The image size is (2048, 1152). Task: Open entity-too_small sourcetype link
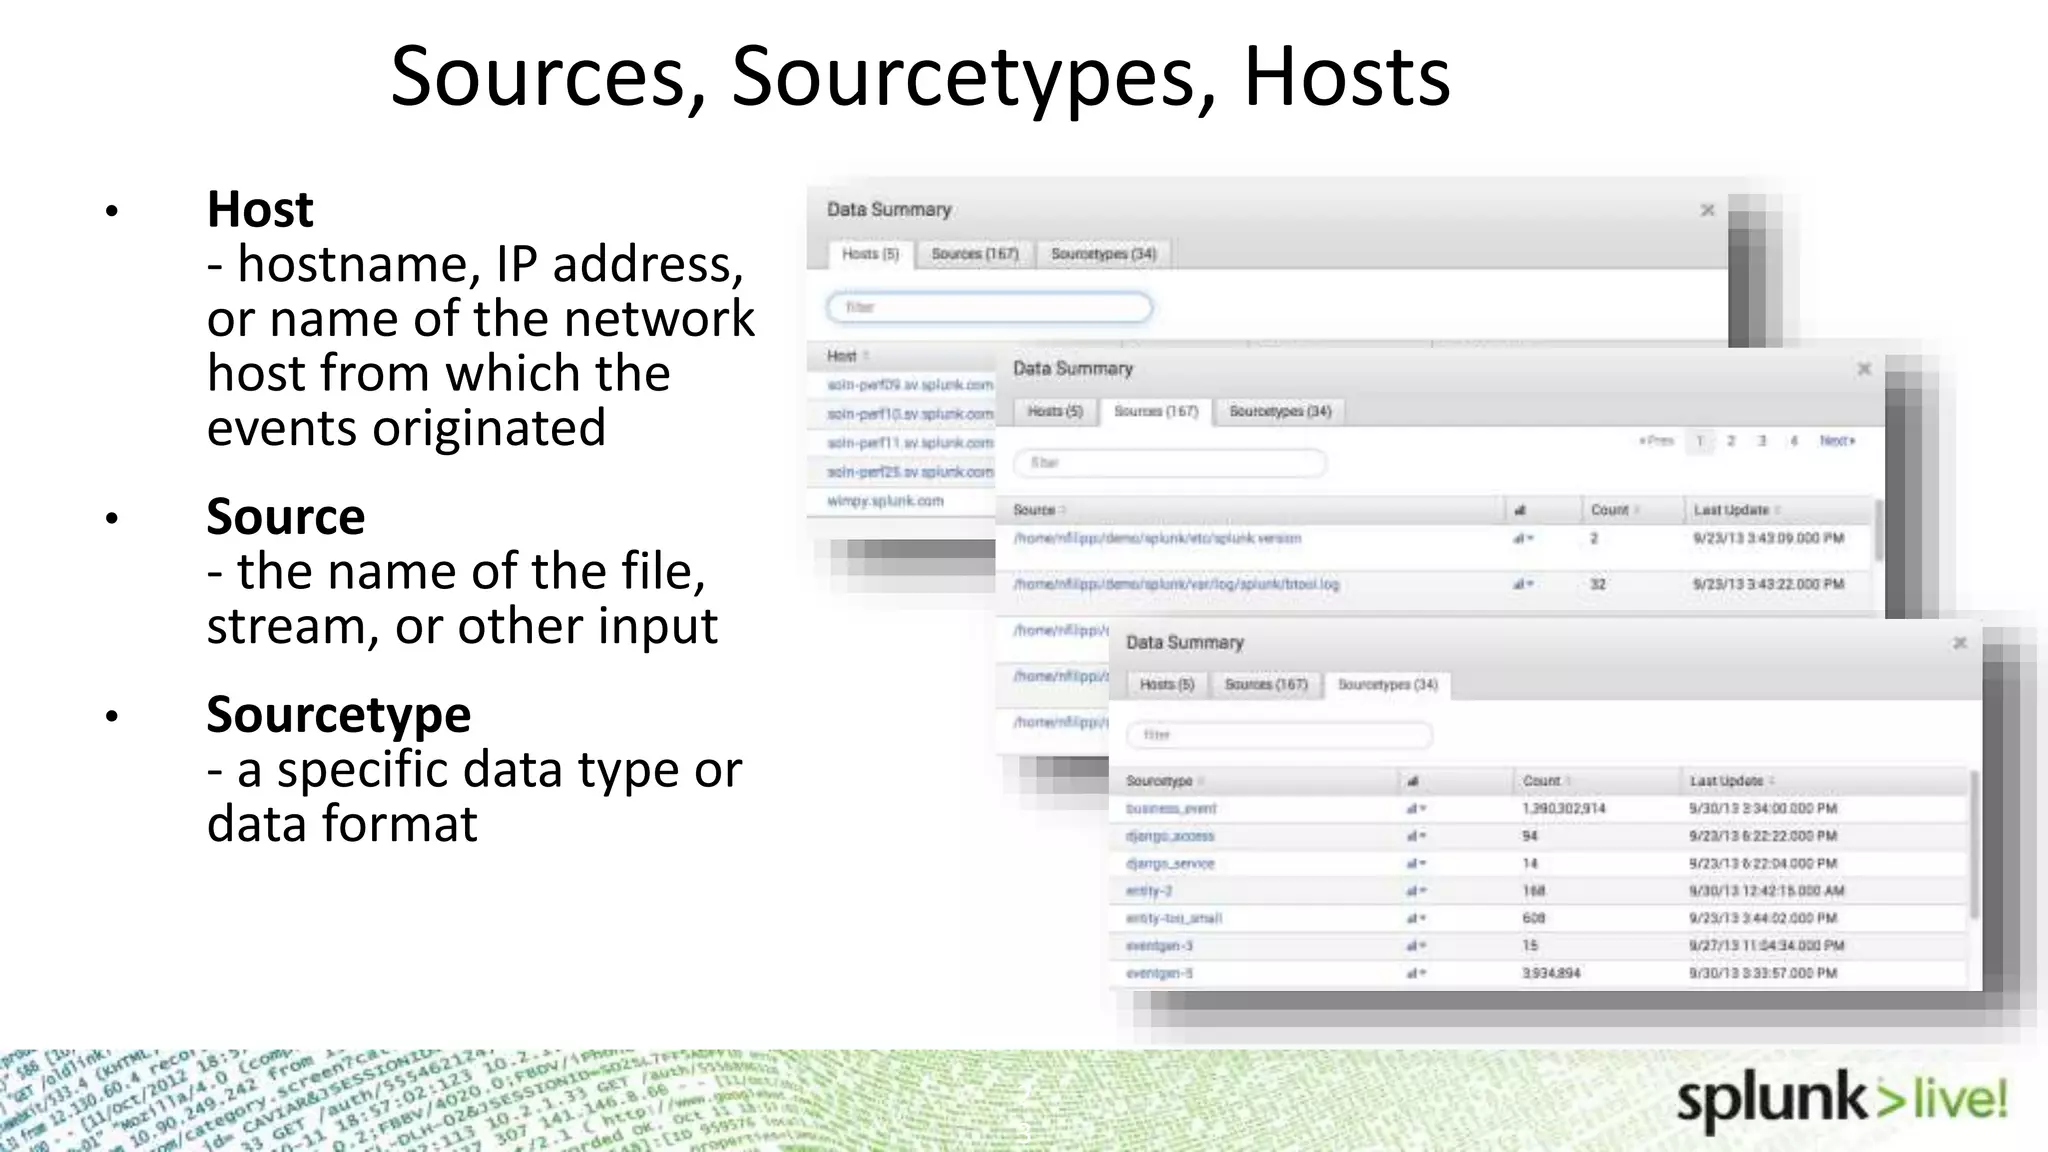[1174, 918]
